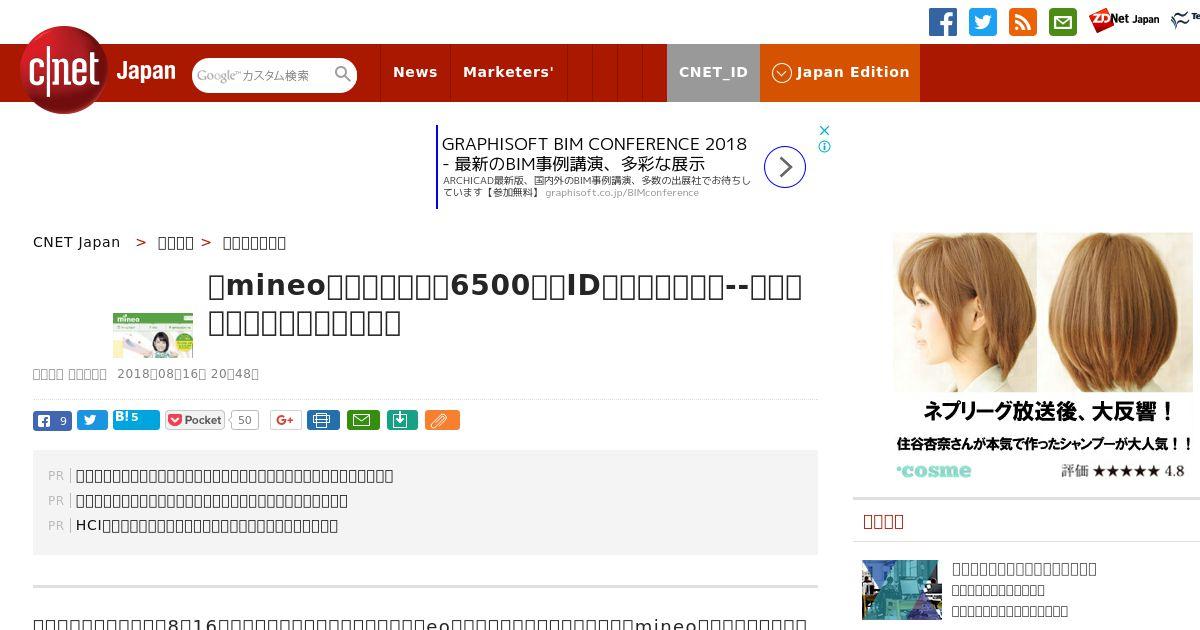This screenshot has width=1200, height=630.
Task: Open the hair shampoo @cosme ad image
Action: click(x=1043, y=357)
